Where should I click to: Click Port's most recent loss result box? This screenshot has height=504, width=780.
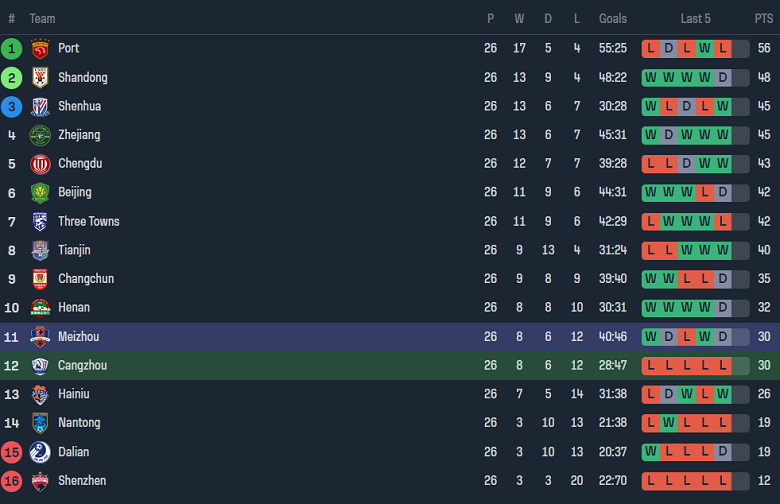tap(722, 48)
